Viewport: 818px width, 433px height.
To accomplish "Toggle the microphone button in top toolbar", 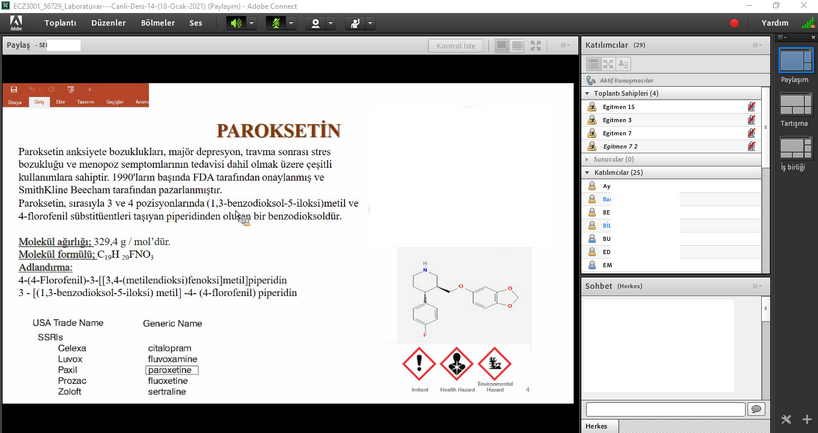I will click(x=278, y=22).
